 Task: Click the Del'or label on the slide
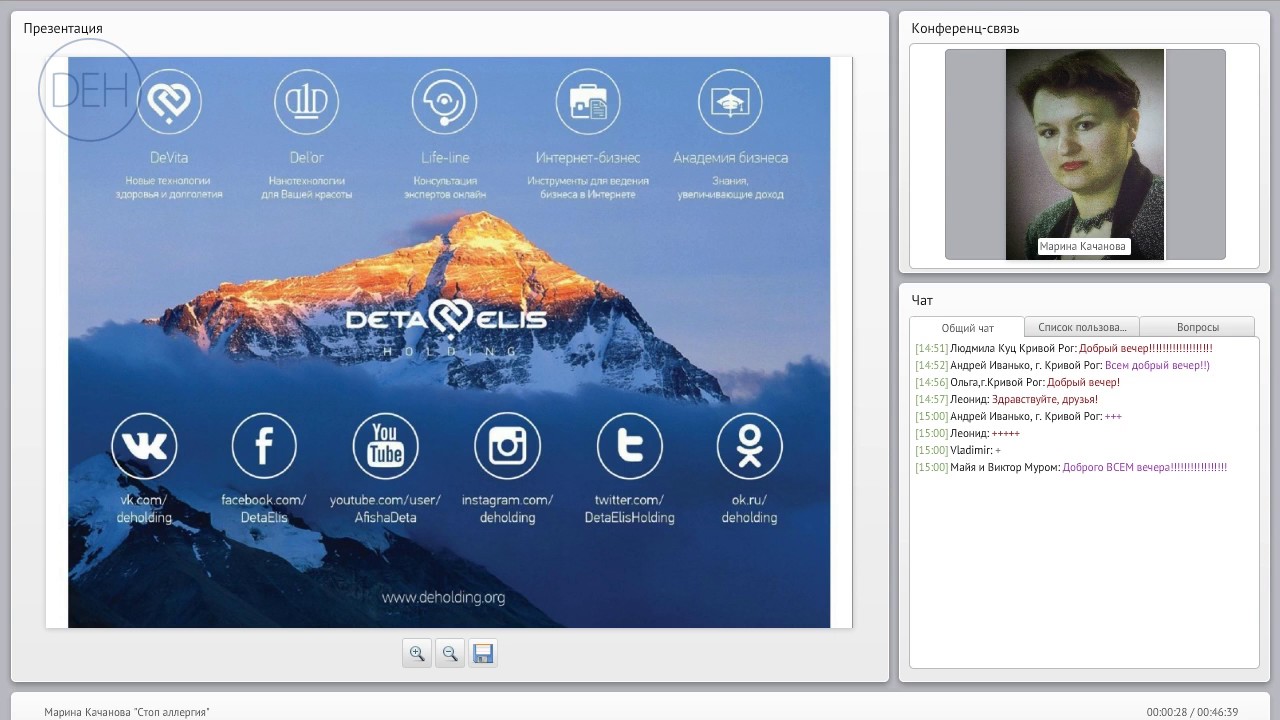click(x=306, y=157)
